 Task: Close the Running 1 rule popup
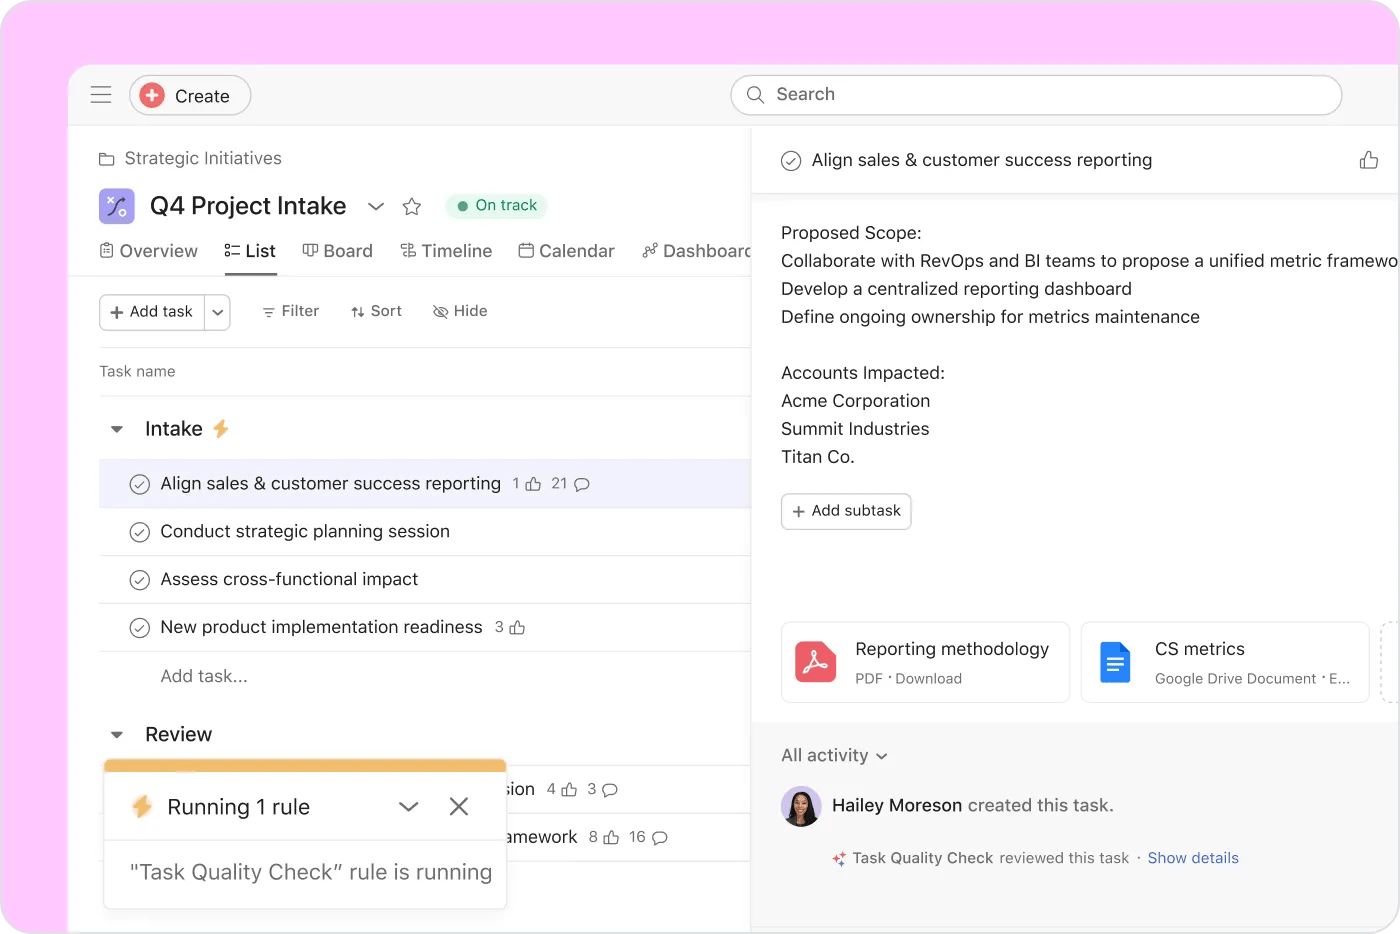click(x=459, y=806)
